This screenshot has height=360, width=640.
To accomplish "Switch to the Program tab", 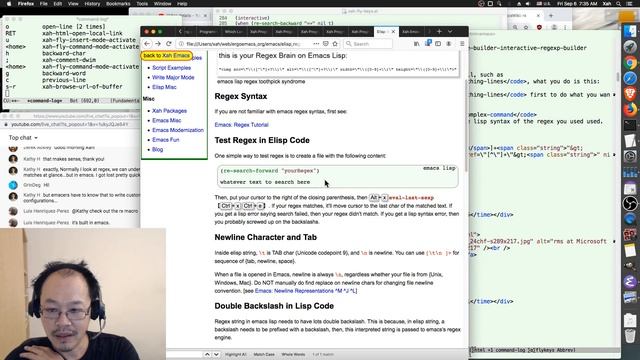I will (x=208, y=31).
